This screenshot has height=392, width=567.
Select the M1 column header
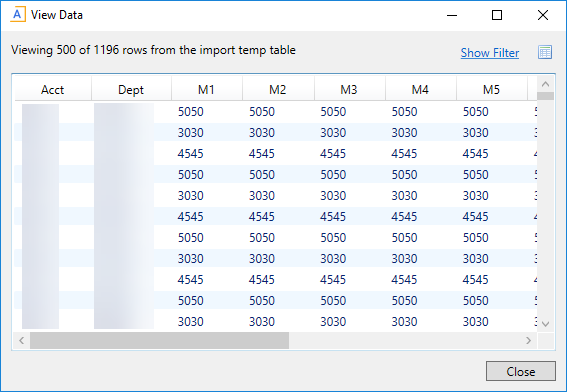pyautogui.click(x=206, y=89)
